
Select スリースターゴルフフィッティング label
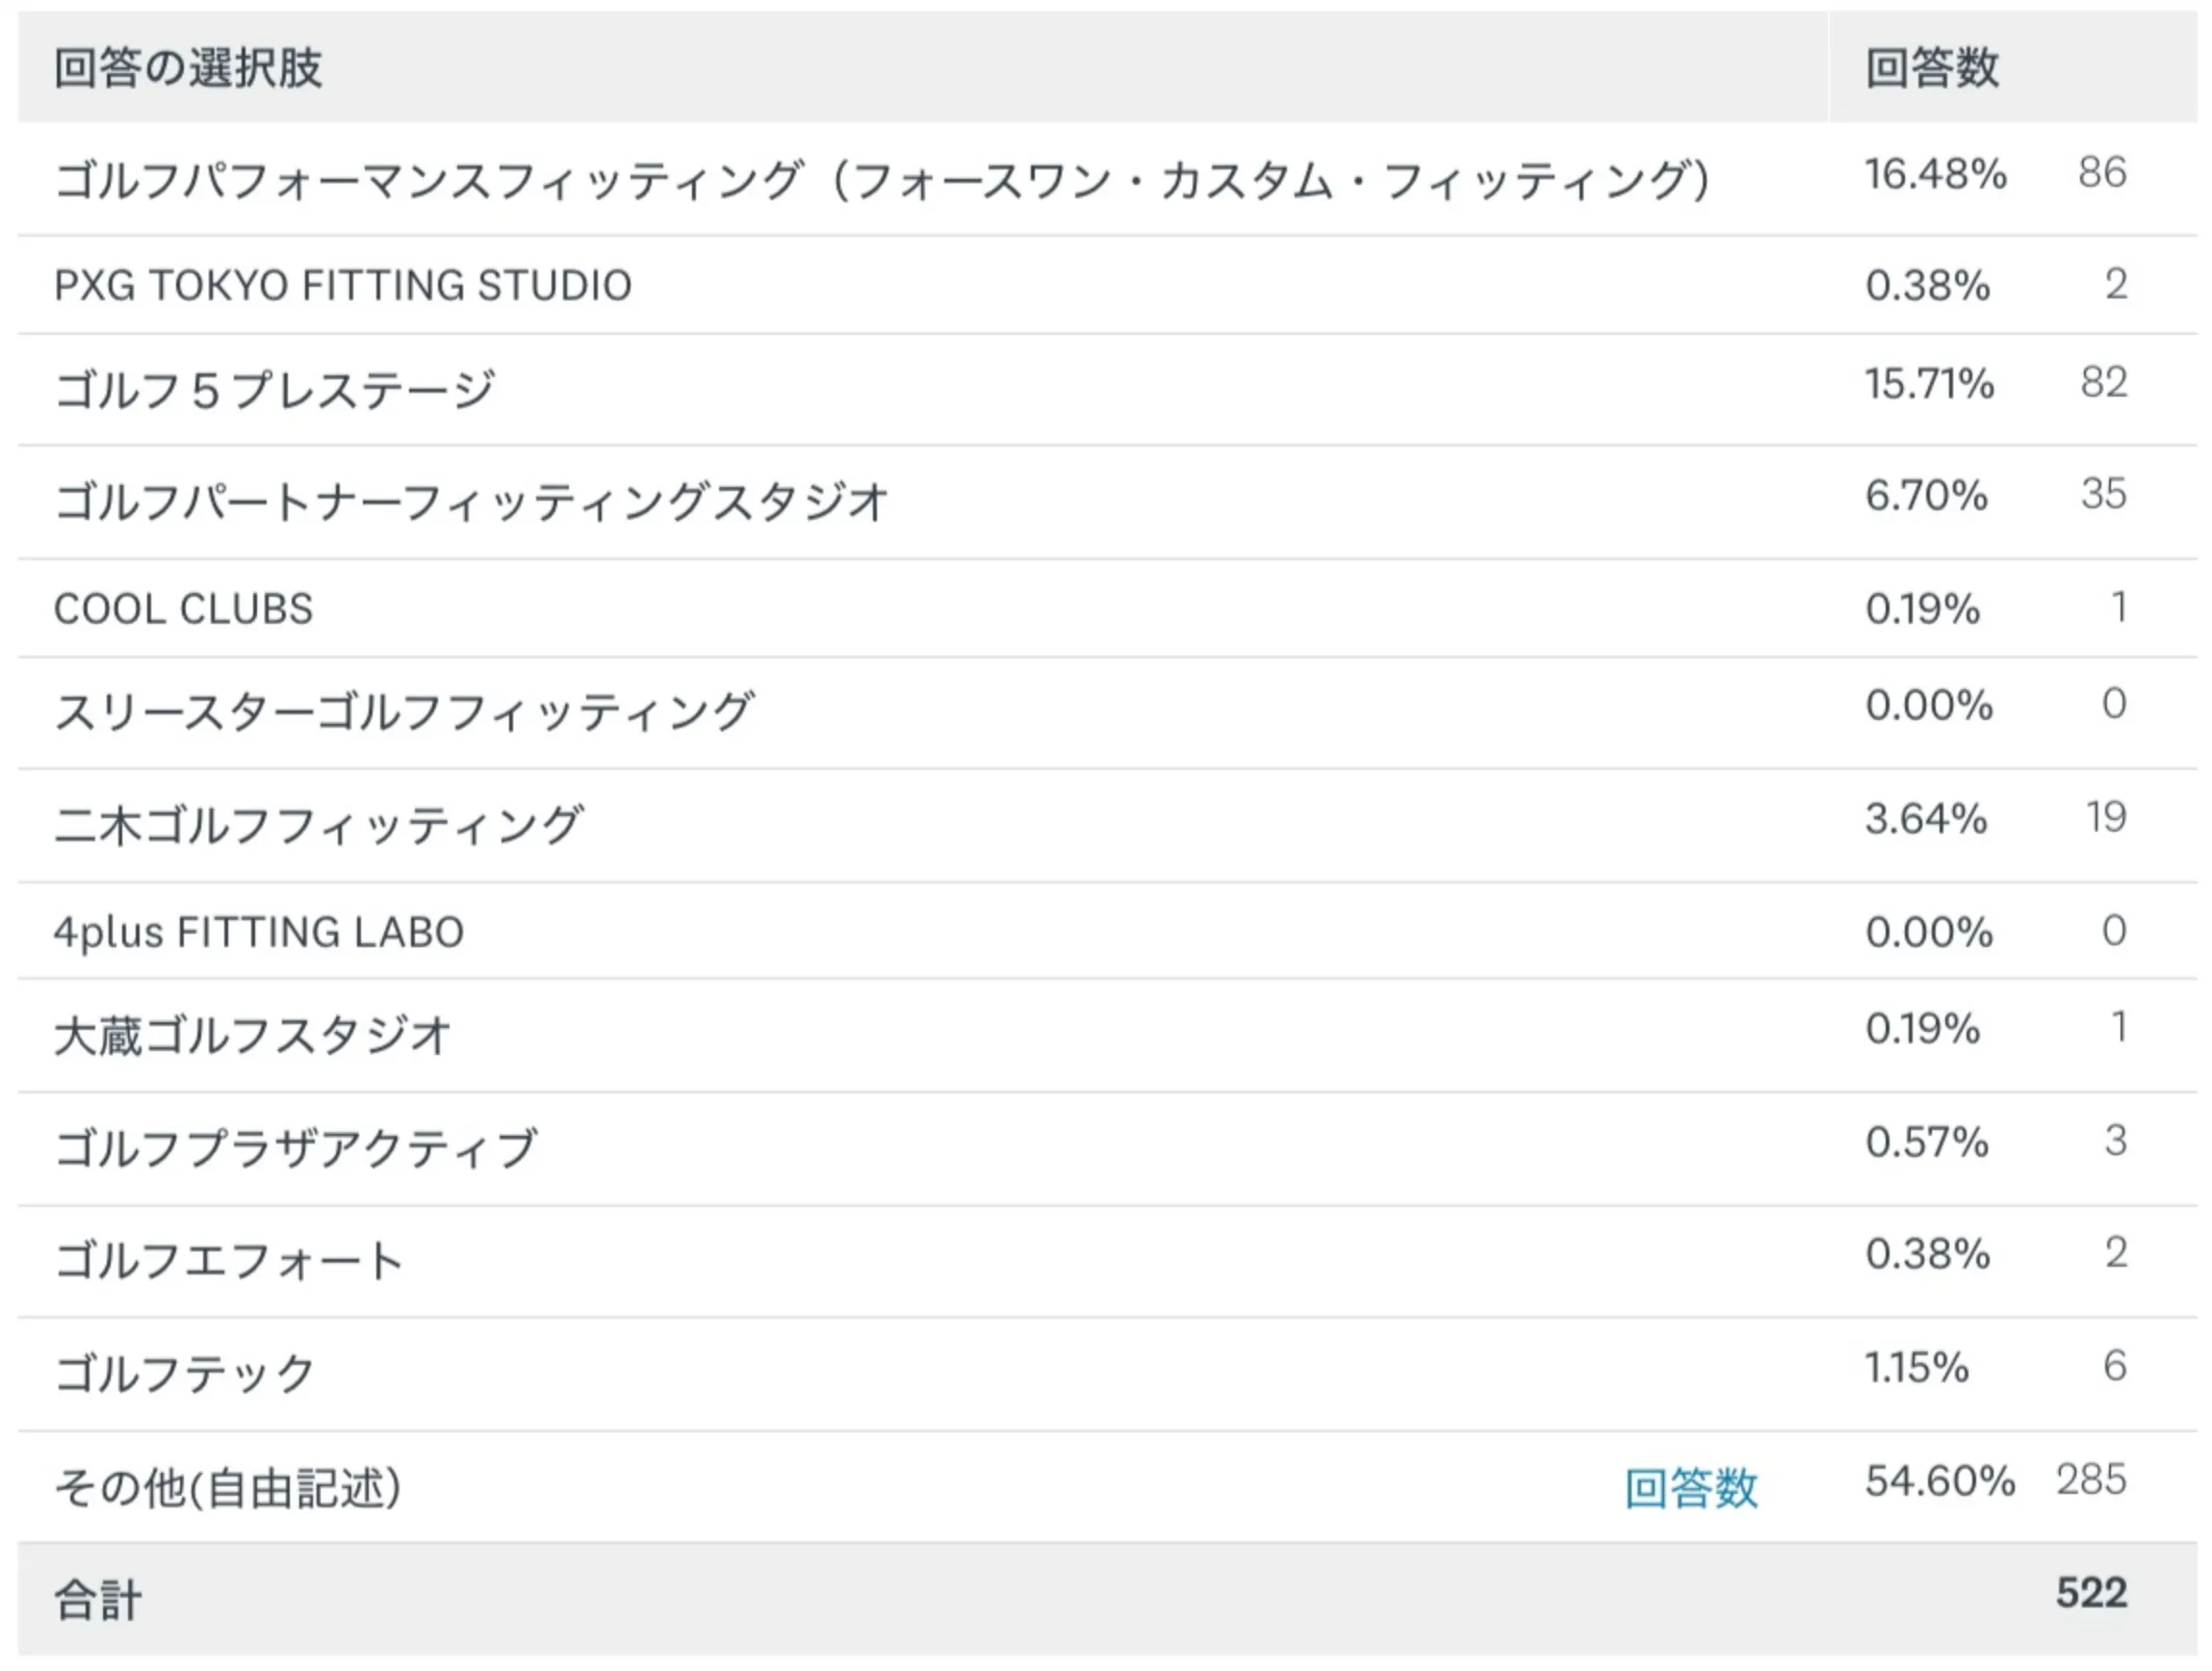404,712
